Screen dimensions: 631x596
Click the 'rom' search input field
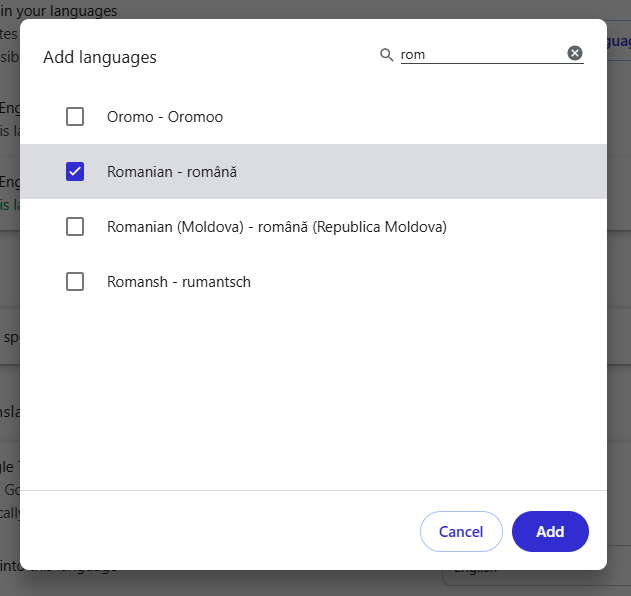pos(480,55)
